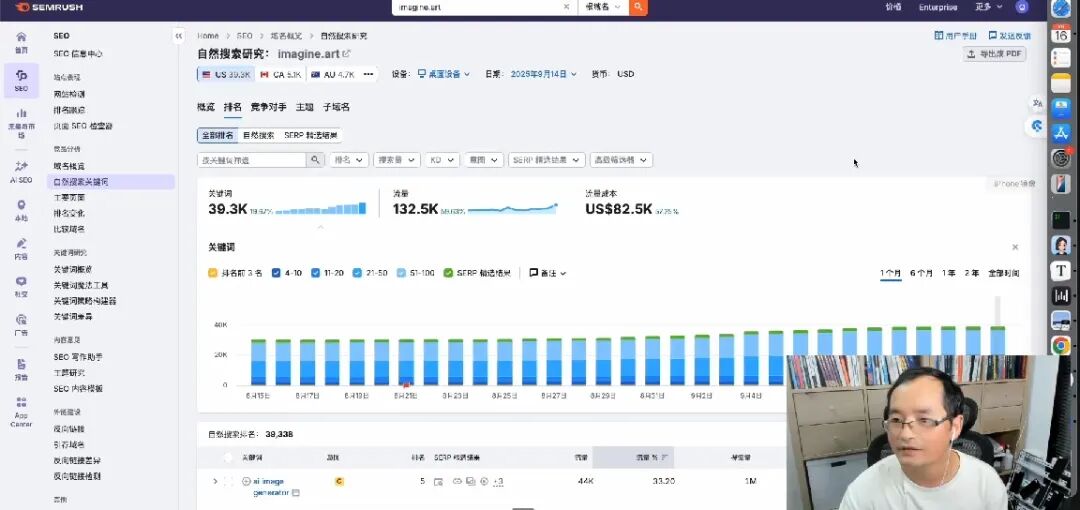This screenshot has width=1080, height=510.
Task: Open the Typora T icon in dock
Action: 1061,271
